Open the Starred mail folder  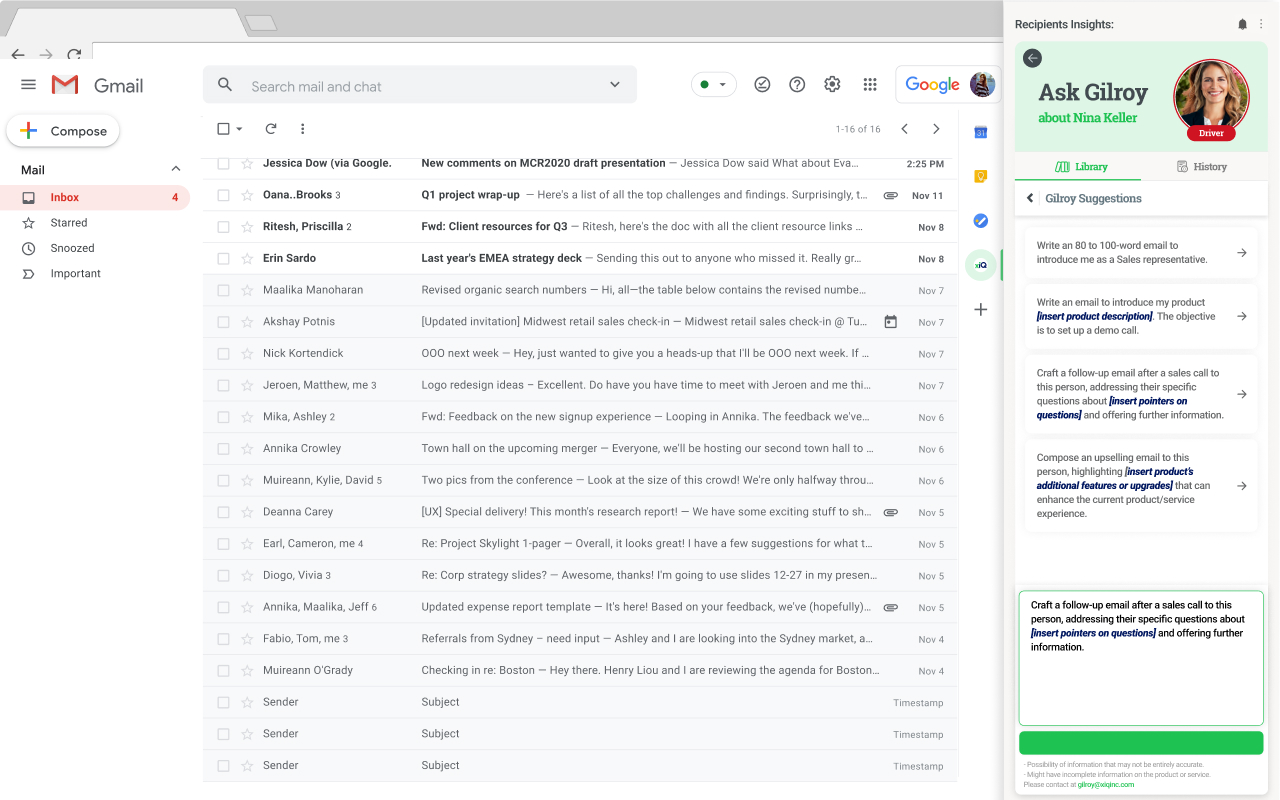(x=69, y=223)
